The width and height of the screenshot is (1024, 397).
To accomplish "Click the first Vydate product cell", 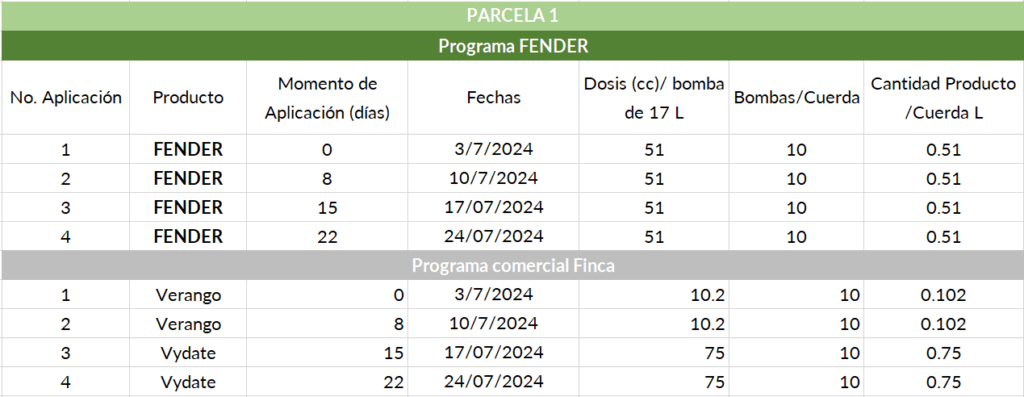I will (x=188, y=353).
